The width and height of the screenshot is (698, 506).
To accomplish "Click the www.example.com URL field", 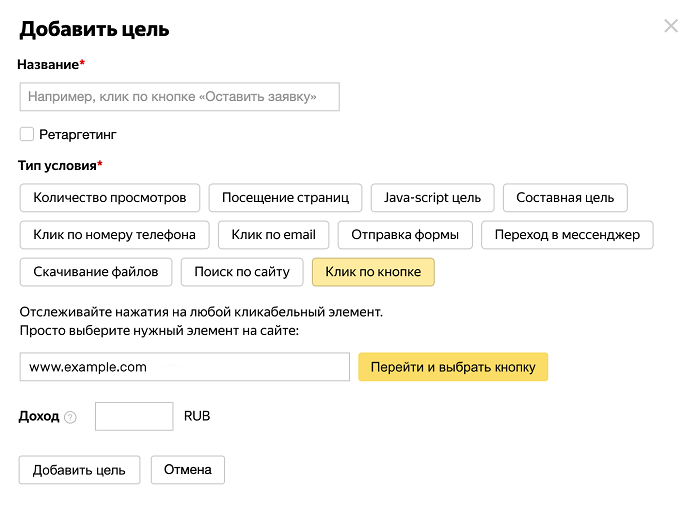I will click(x=185, y=367).
